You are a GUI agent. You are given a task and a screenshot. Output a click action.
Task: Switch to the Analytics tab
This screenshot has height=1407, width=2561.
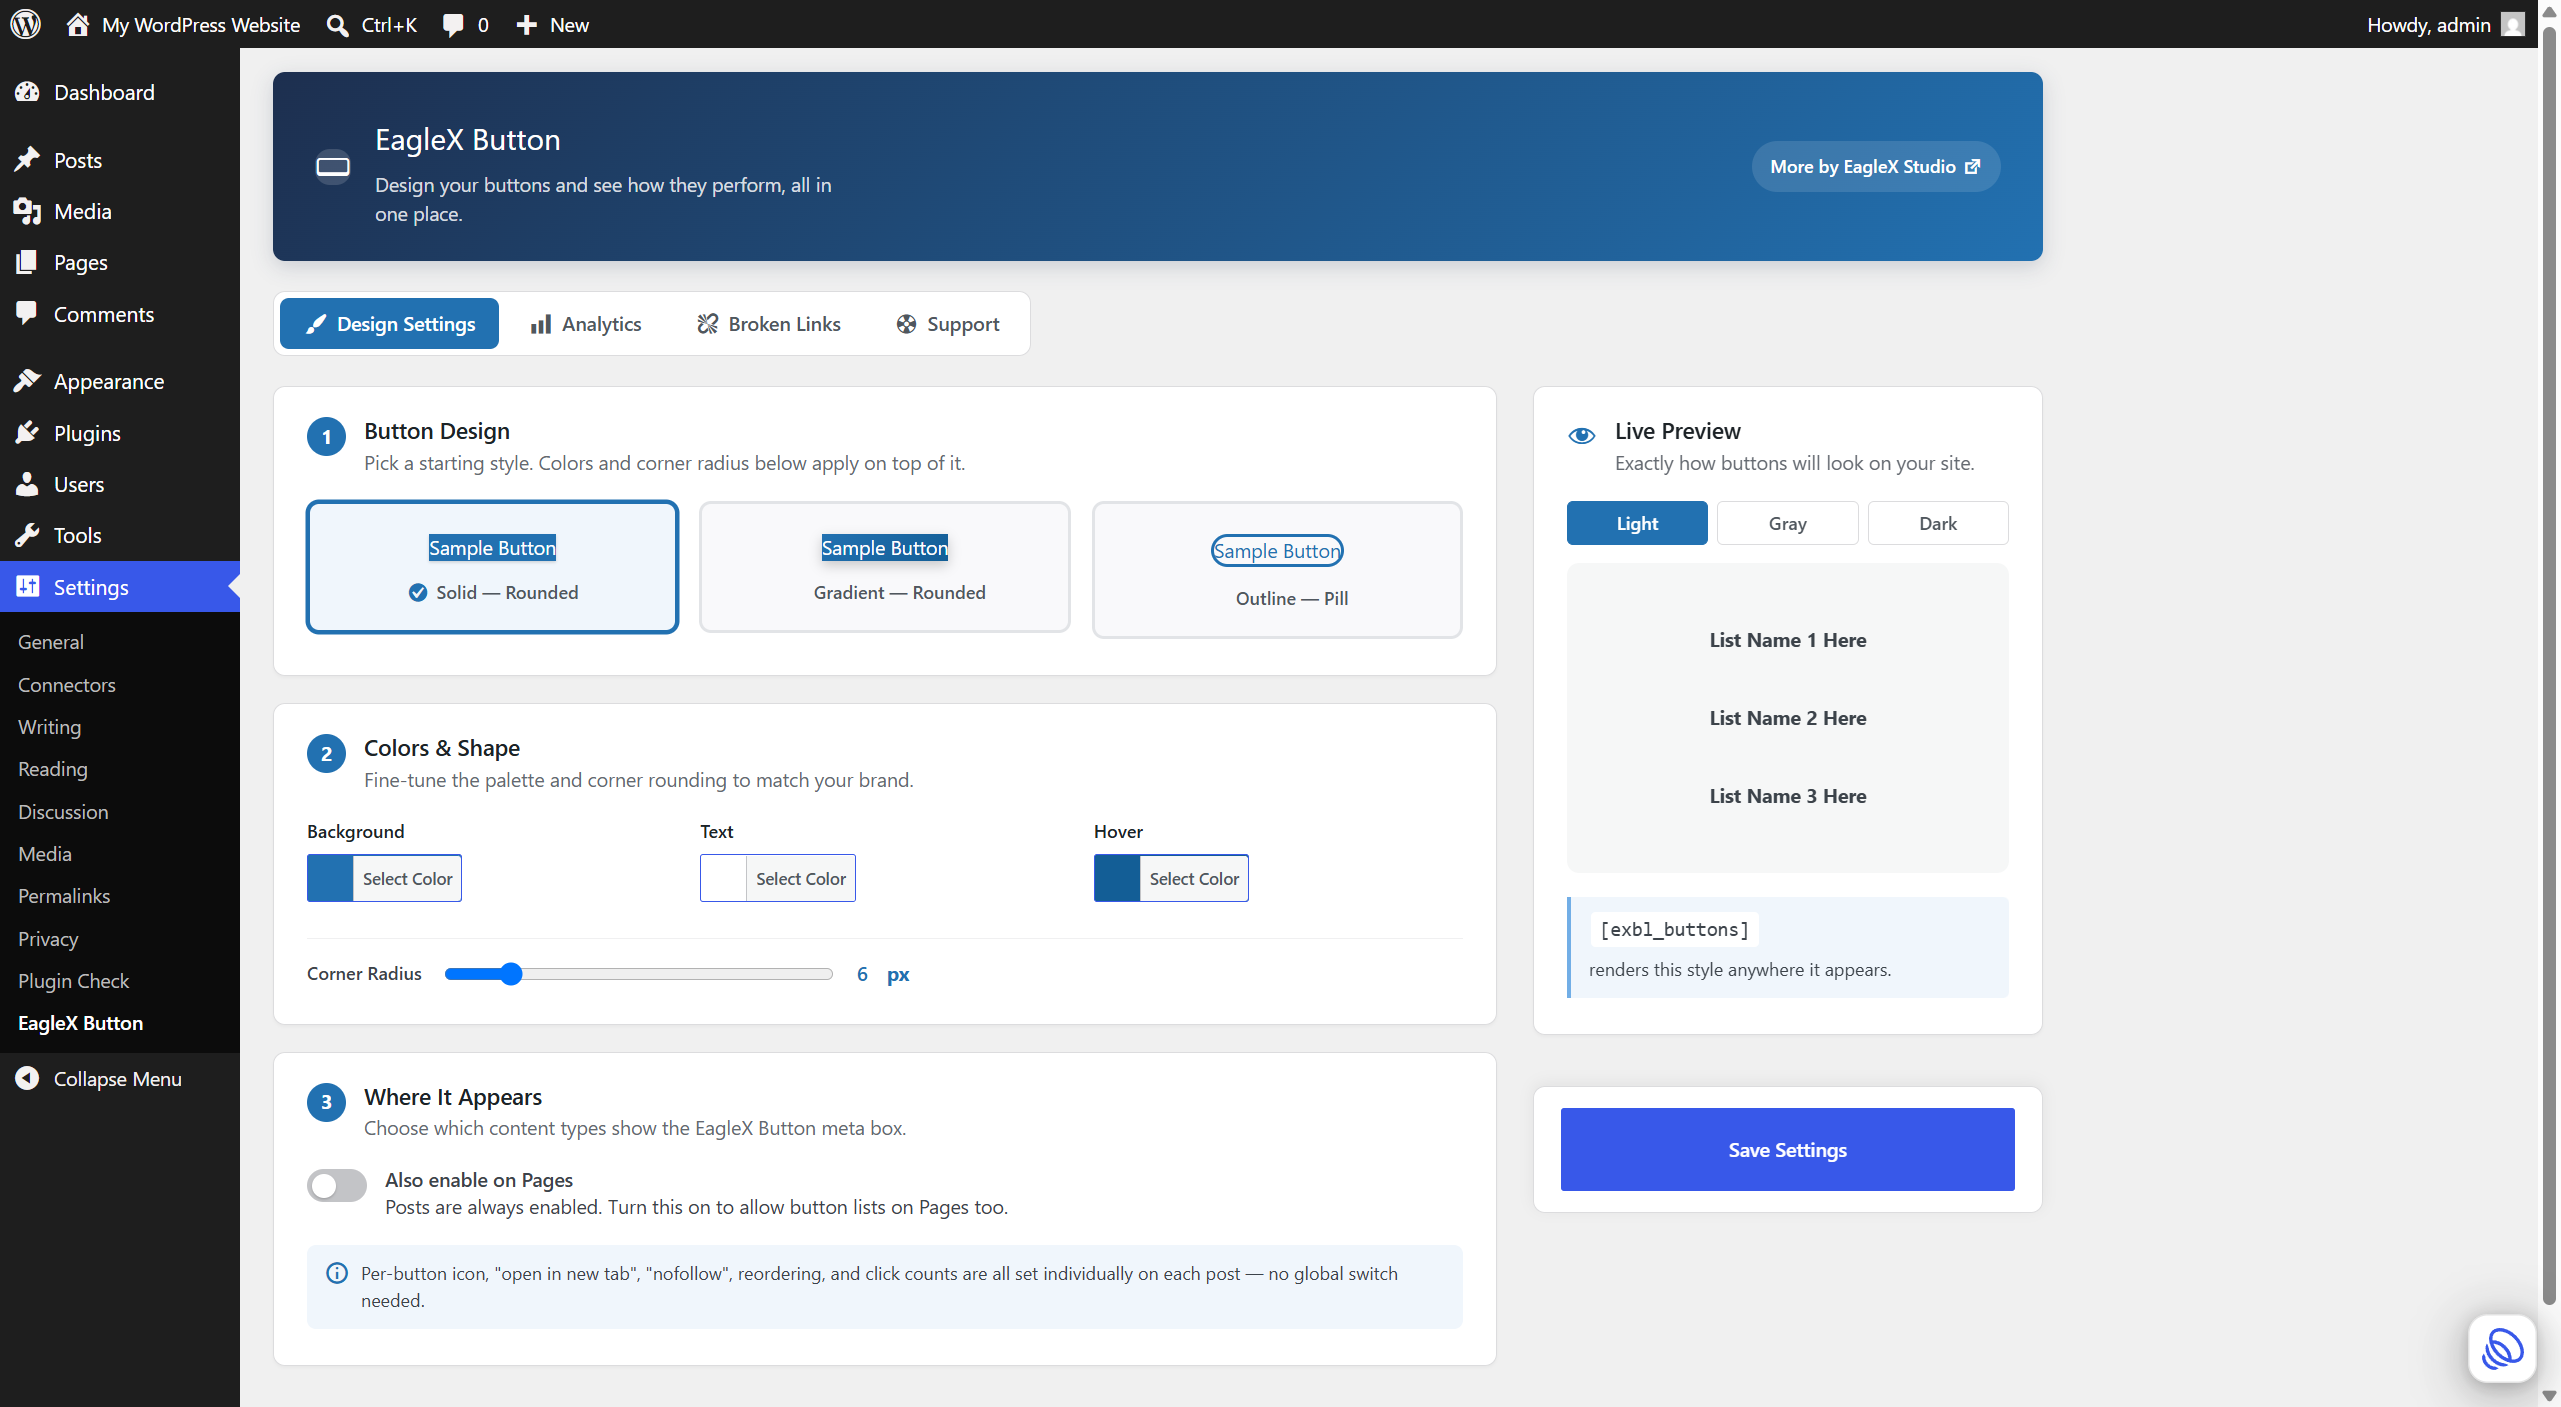point(585,324)
